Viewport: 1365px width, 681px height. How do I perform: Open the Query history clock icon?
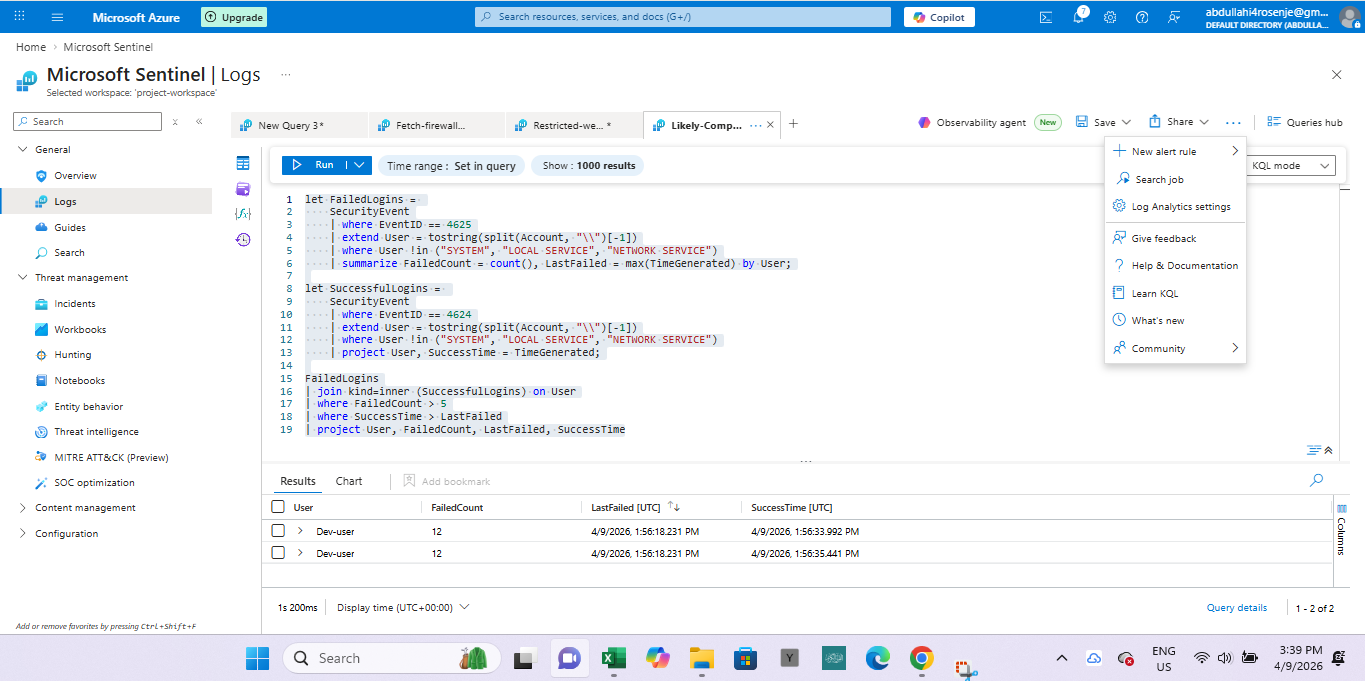click(243, 240)
